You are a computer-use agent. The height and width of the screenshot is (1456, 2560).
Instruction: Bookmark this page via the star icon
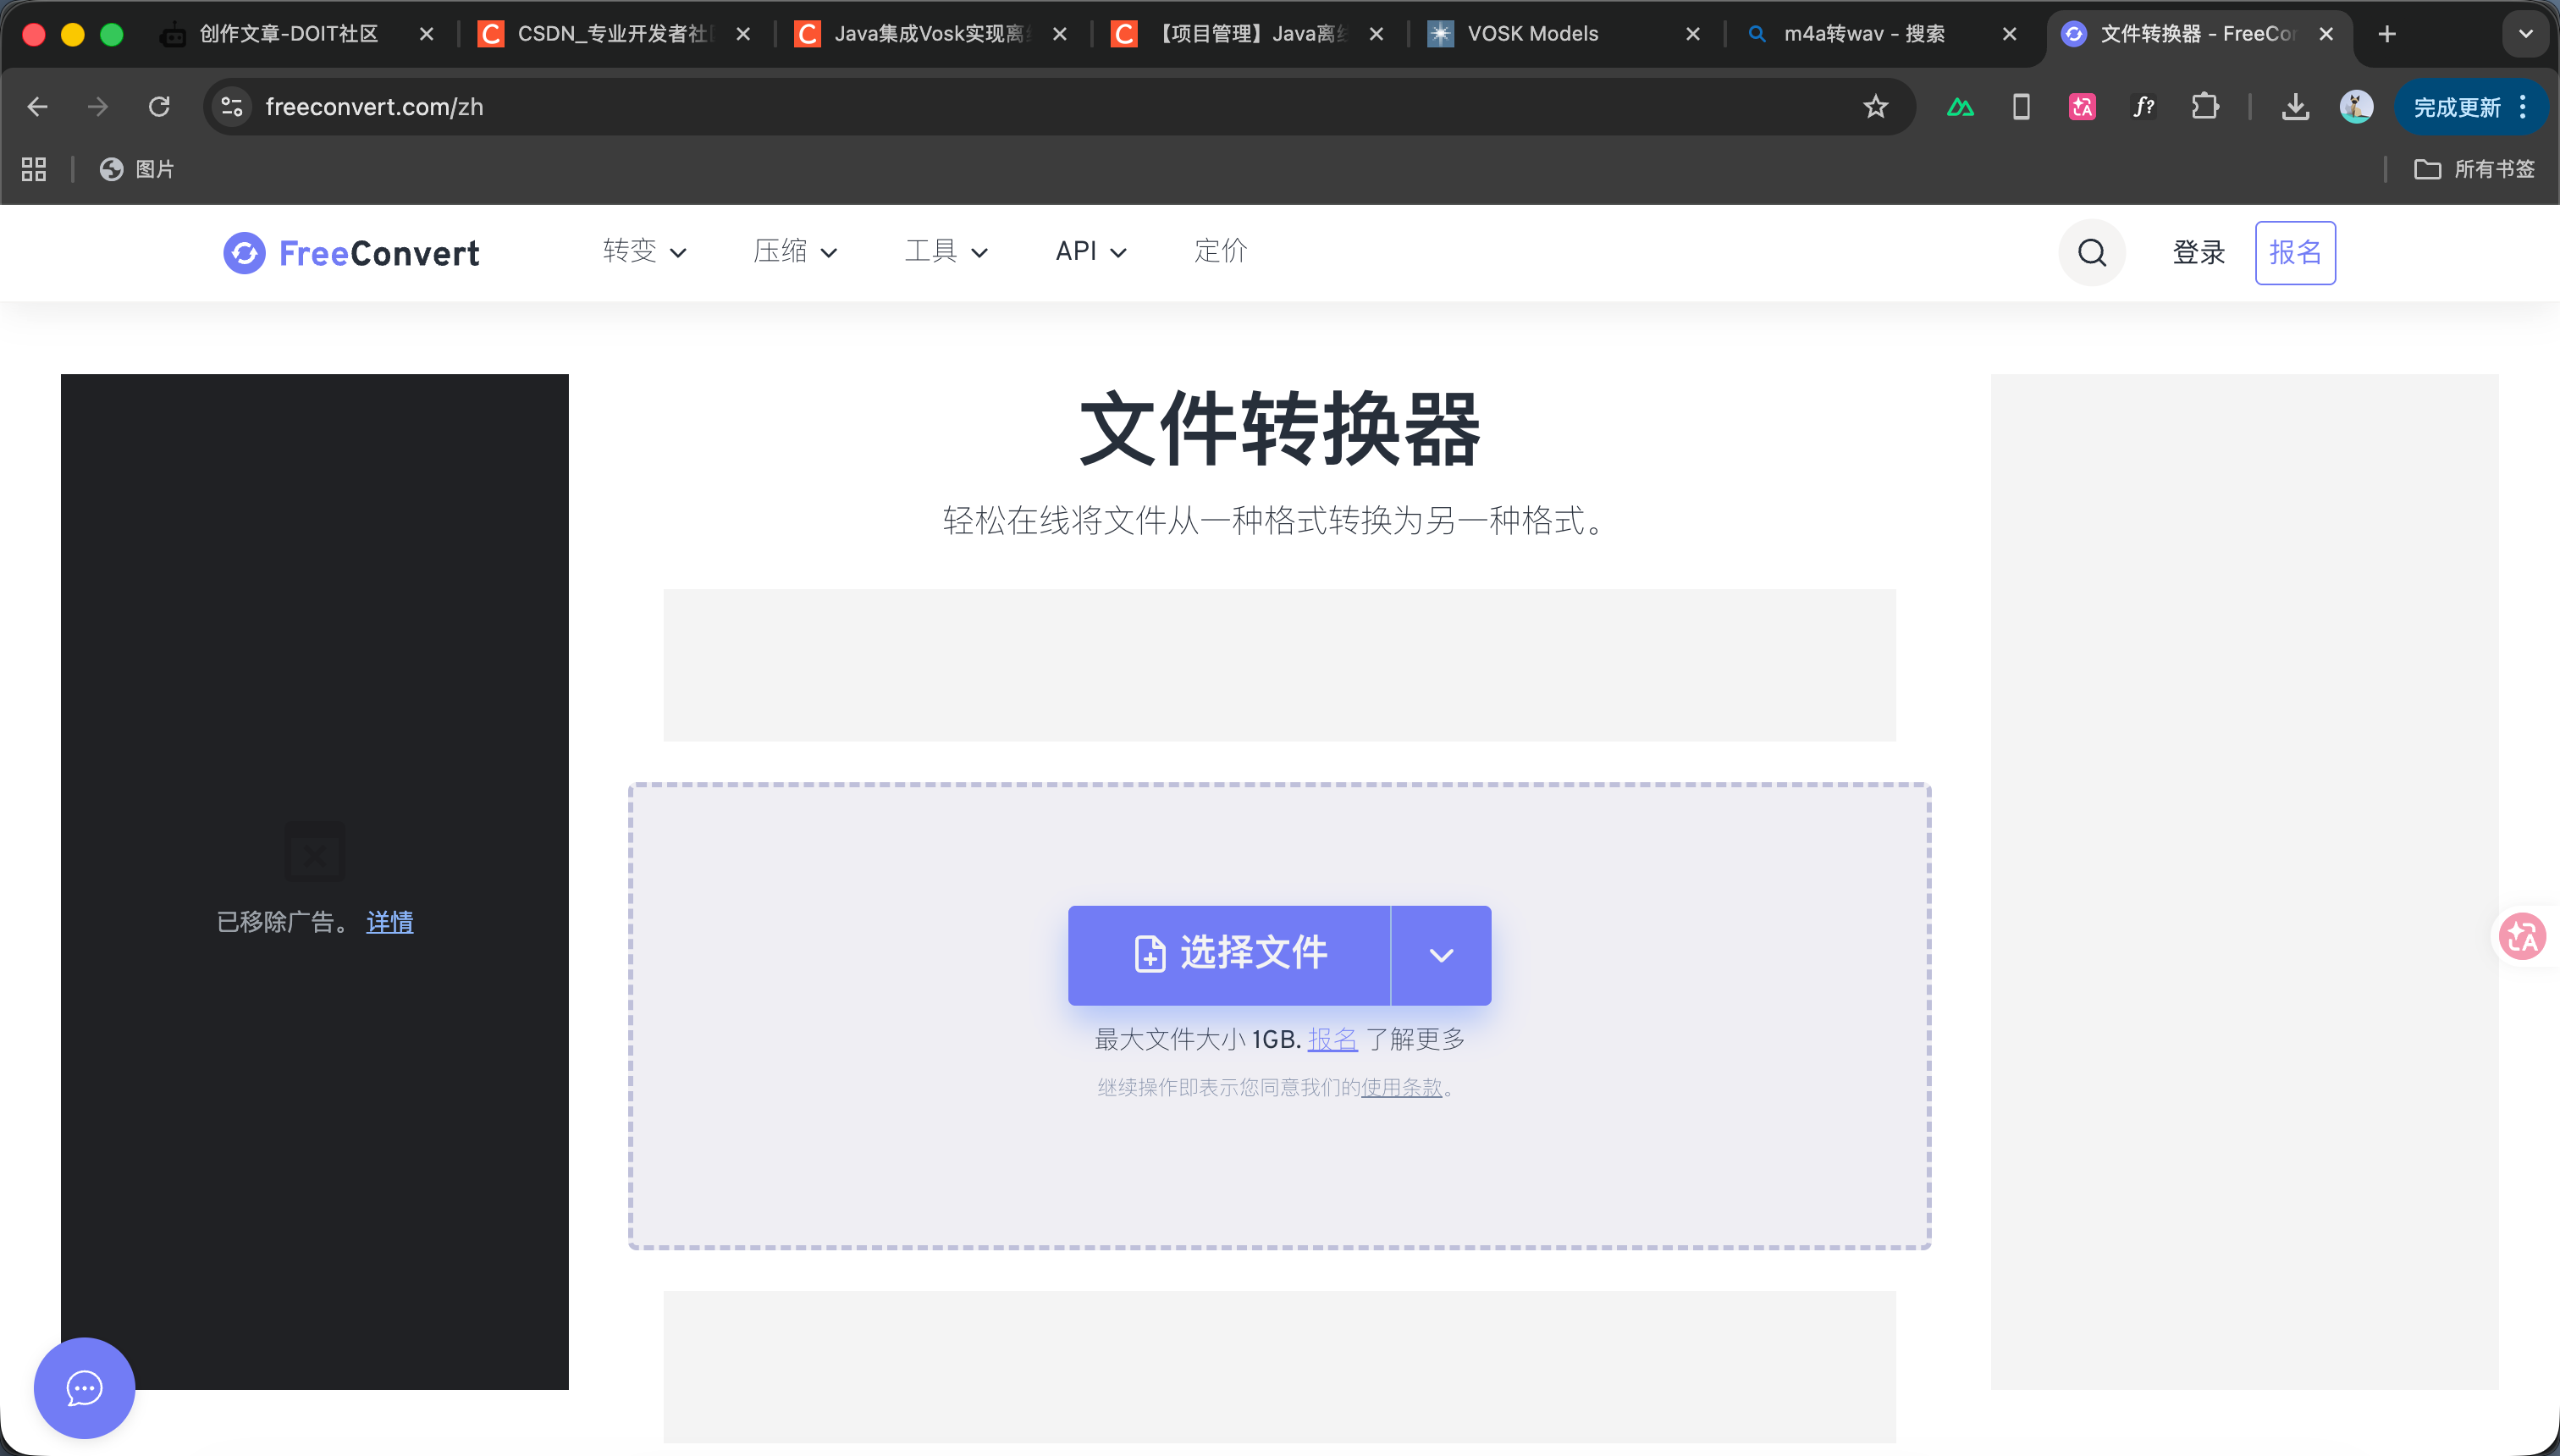tap(1876, 107)
